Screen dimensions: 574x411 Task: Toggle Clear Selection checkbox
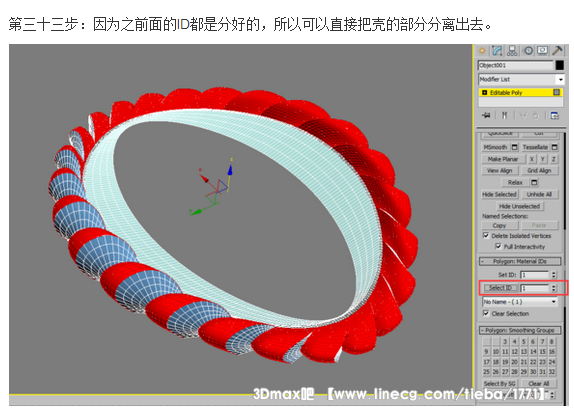(486, 313)
